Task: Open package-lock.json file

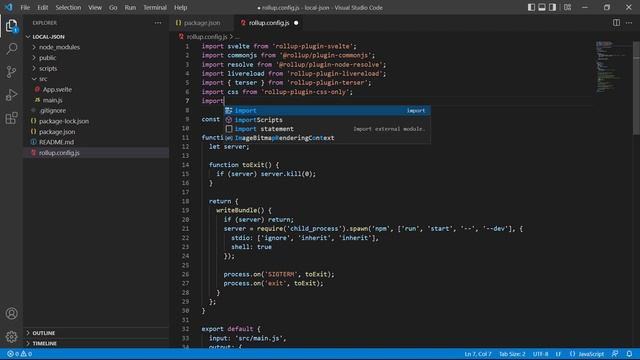Action: point(96,121)
